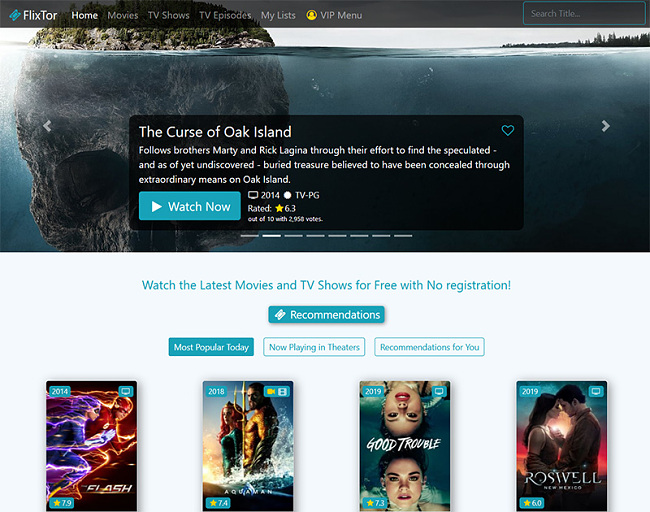The height and width of the screenshot is (512, 650).
Task: Jump to fifth carousel slide indicator
Action: coord(337,235)
